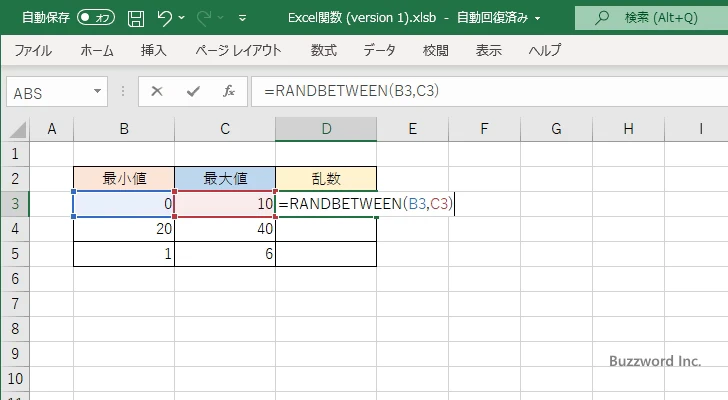728x400 pixels.
Task: Select row 2 header
Action: coord(15,179)
